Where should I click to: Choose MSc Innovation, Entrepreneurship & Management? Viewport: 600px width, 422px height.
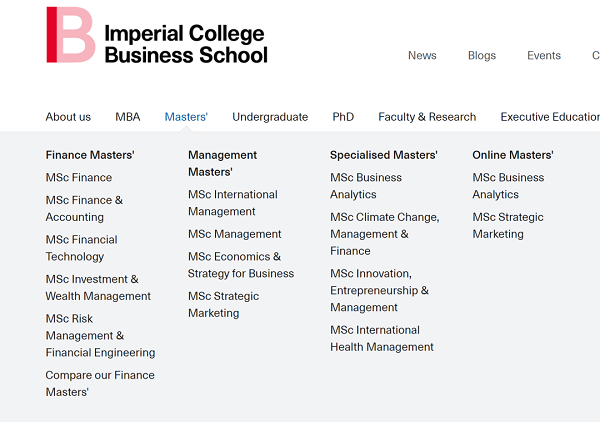[379, 290]
